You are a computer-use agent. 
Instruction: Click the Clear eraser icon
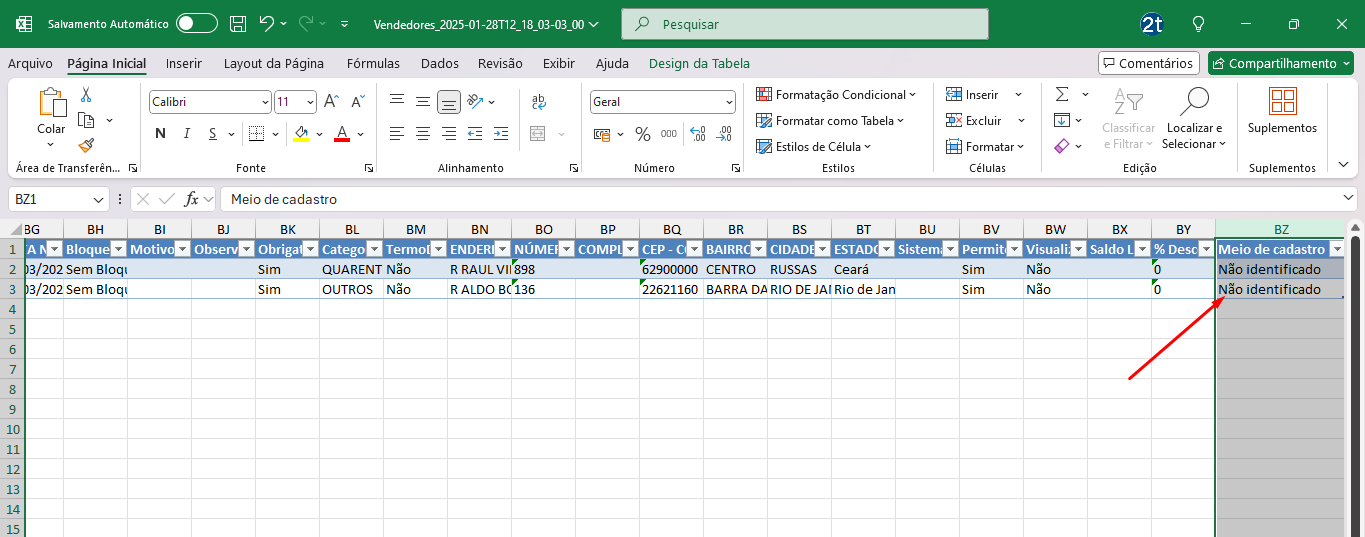pyautogui.click(x=1062, y=146)
